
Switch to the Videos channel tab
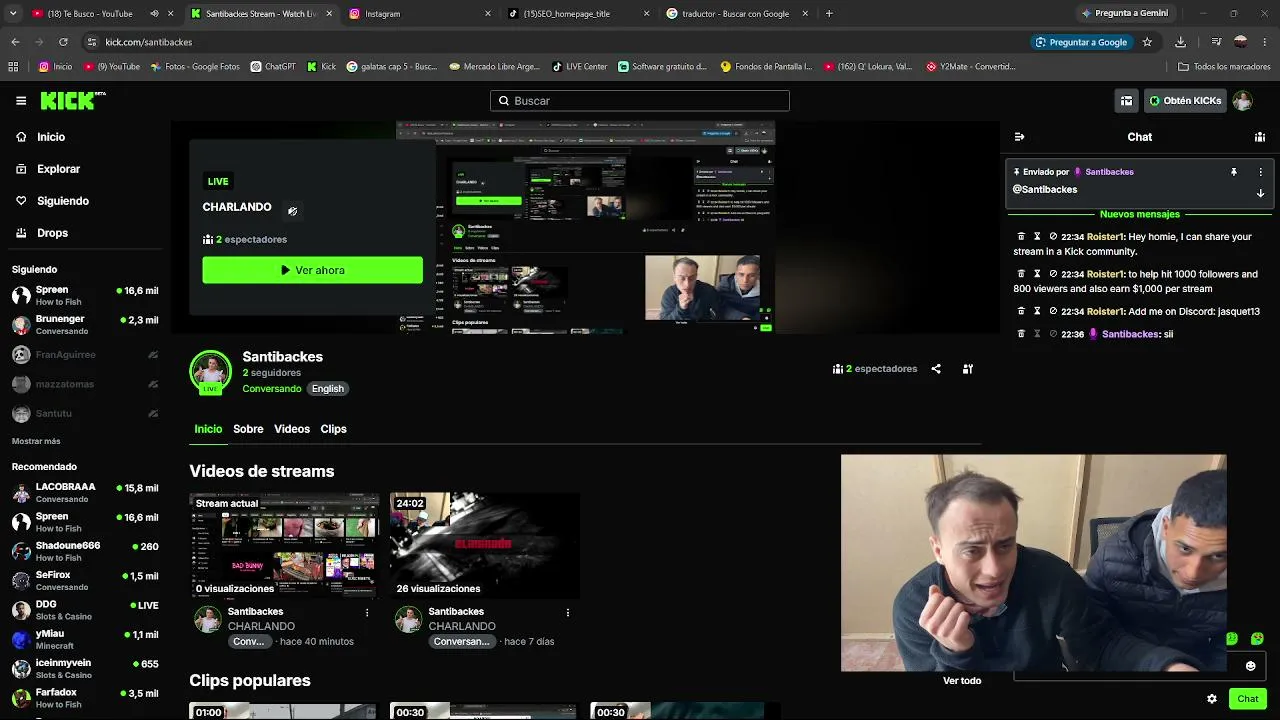(x=292, y=429)
